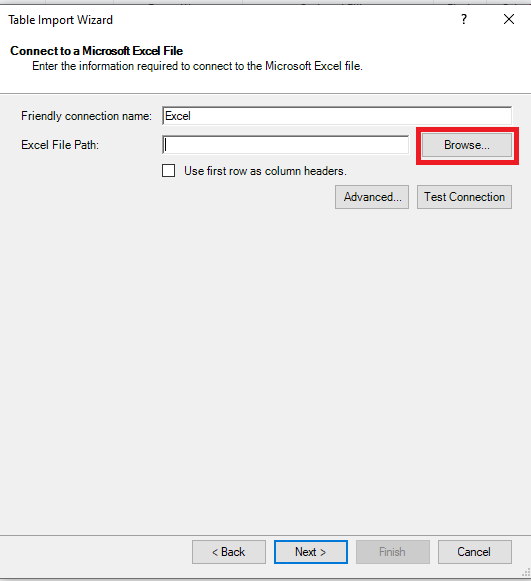Focus the Excel File Path input field
The width and height of the screenshot is (531, 581).
coord(285,145)
